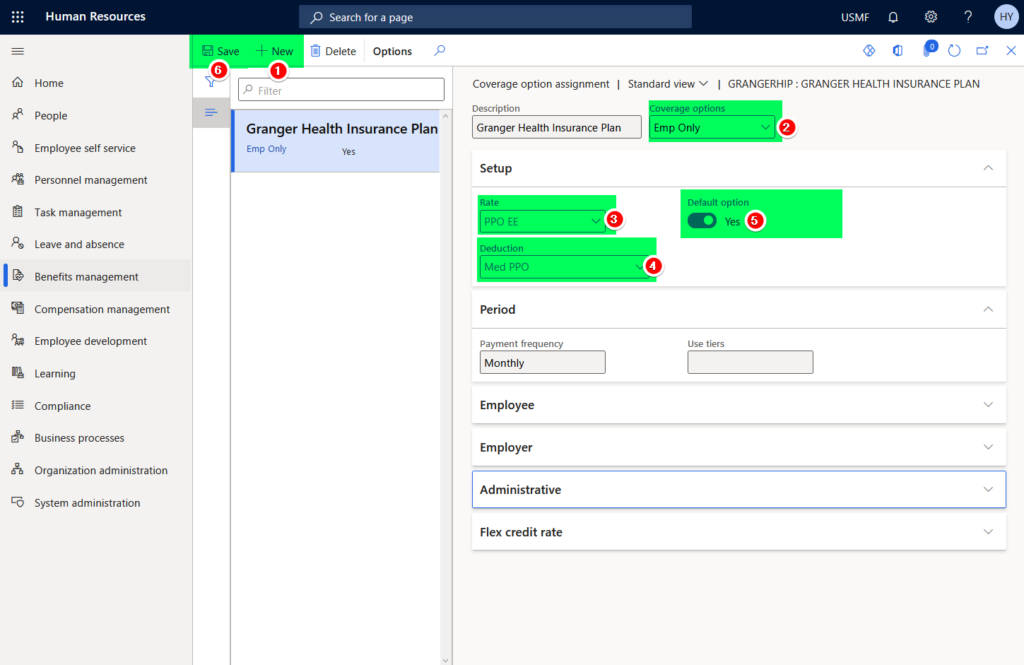
Task: Click the refresh page icon
Action: point(954,50)
